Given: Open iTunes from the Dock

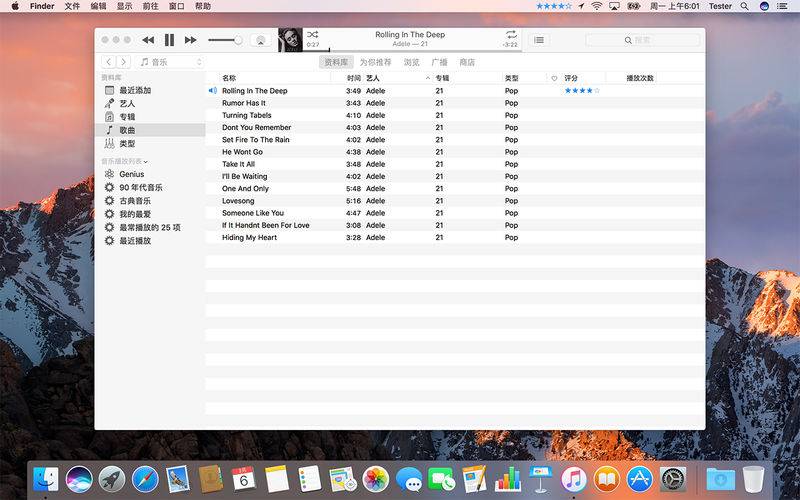Looking at the screenshot, I should (573, 479).
